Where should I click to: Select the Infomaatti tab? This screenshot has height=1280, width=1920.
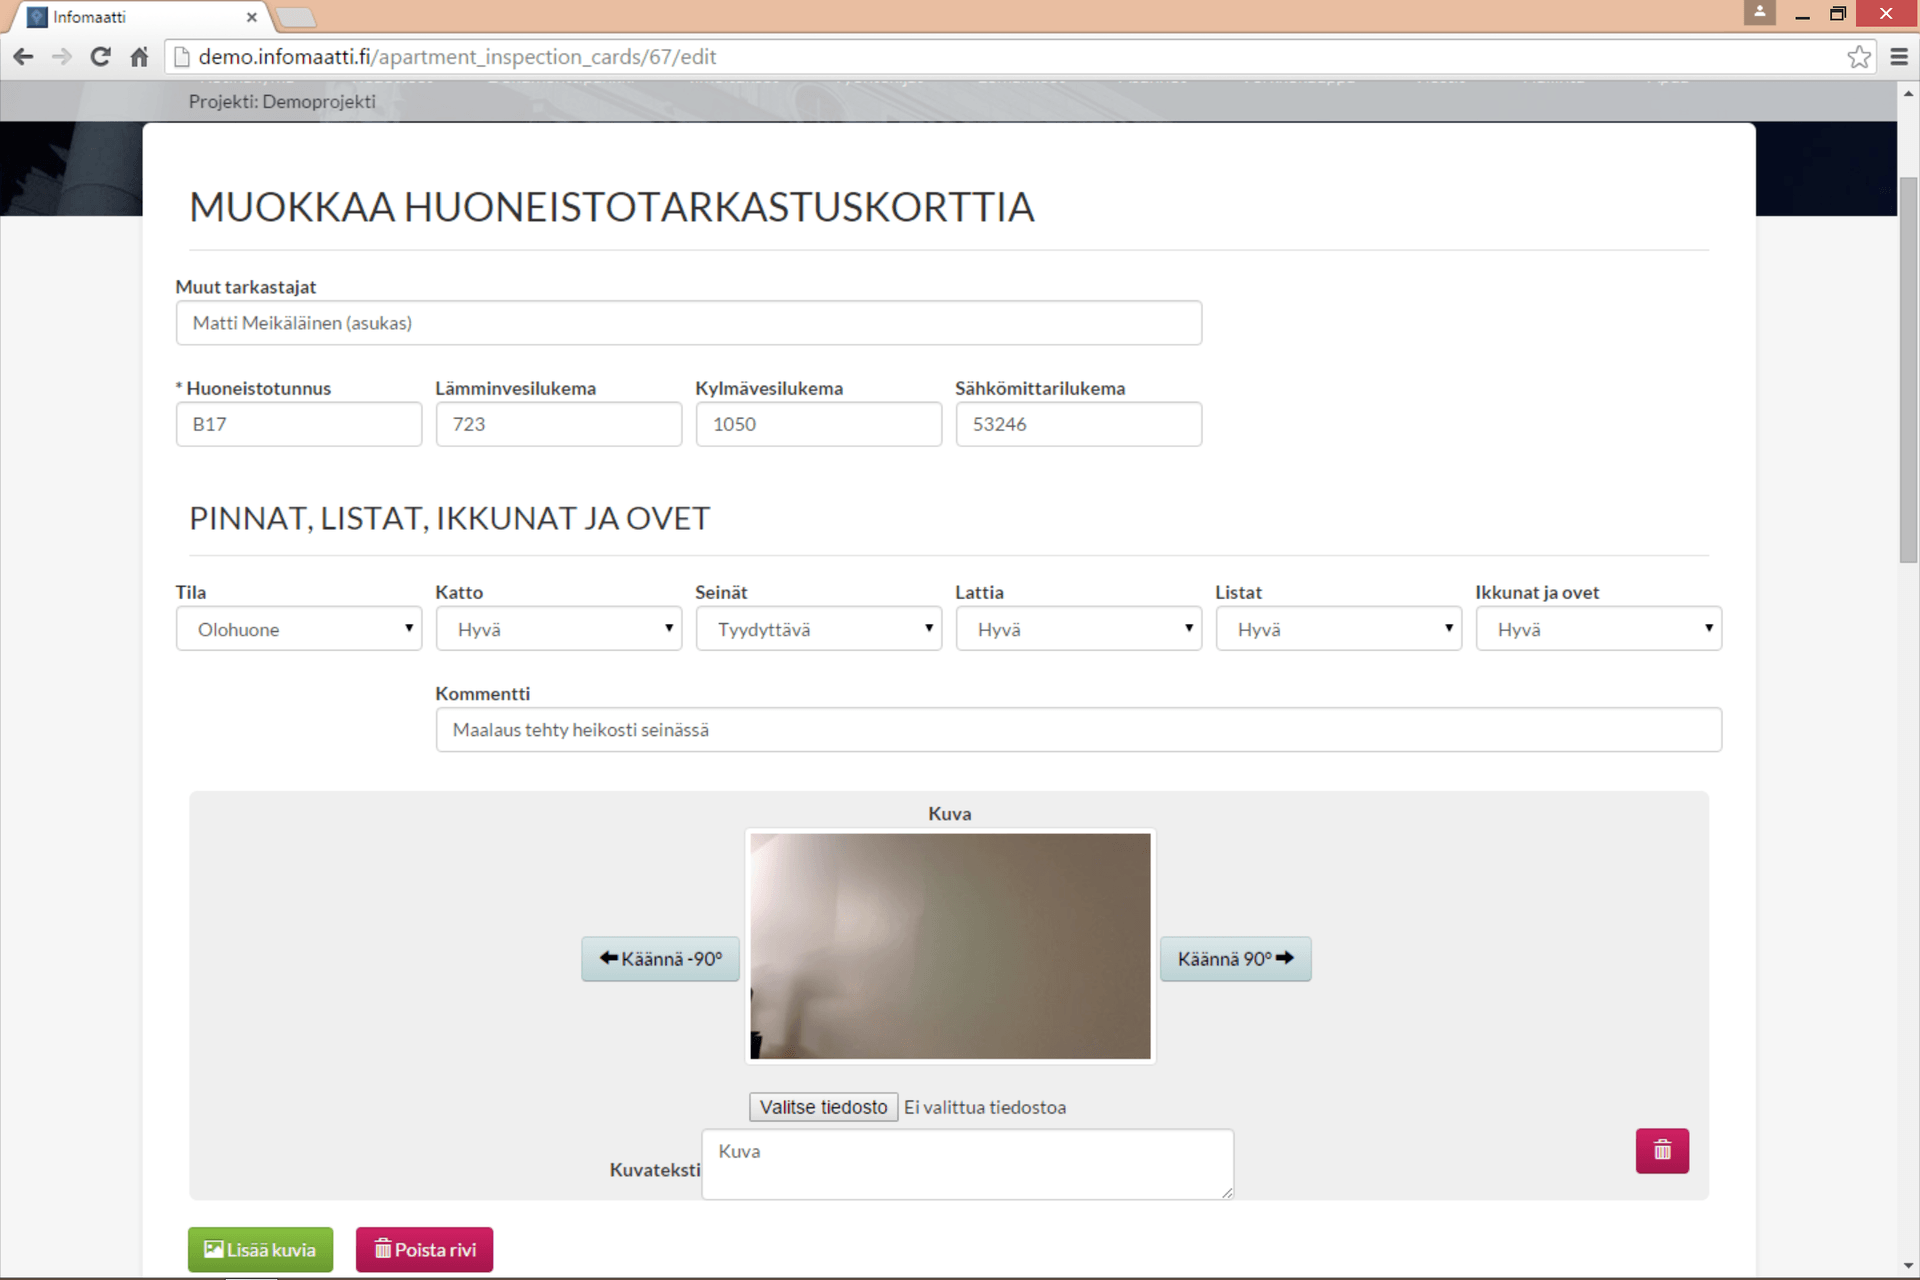click(x=140, y=17)
